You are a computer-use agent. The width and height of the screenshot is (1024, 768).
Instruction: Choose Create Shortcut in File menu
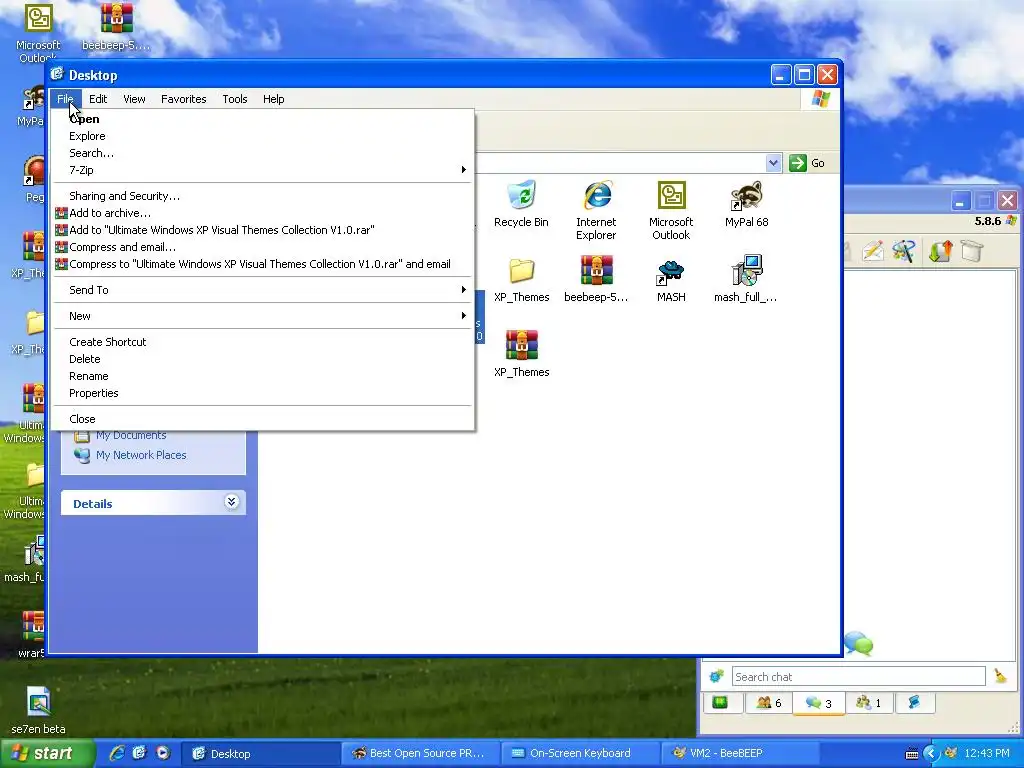(263, 342)
